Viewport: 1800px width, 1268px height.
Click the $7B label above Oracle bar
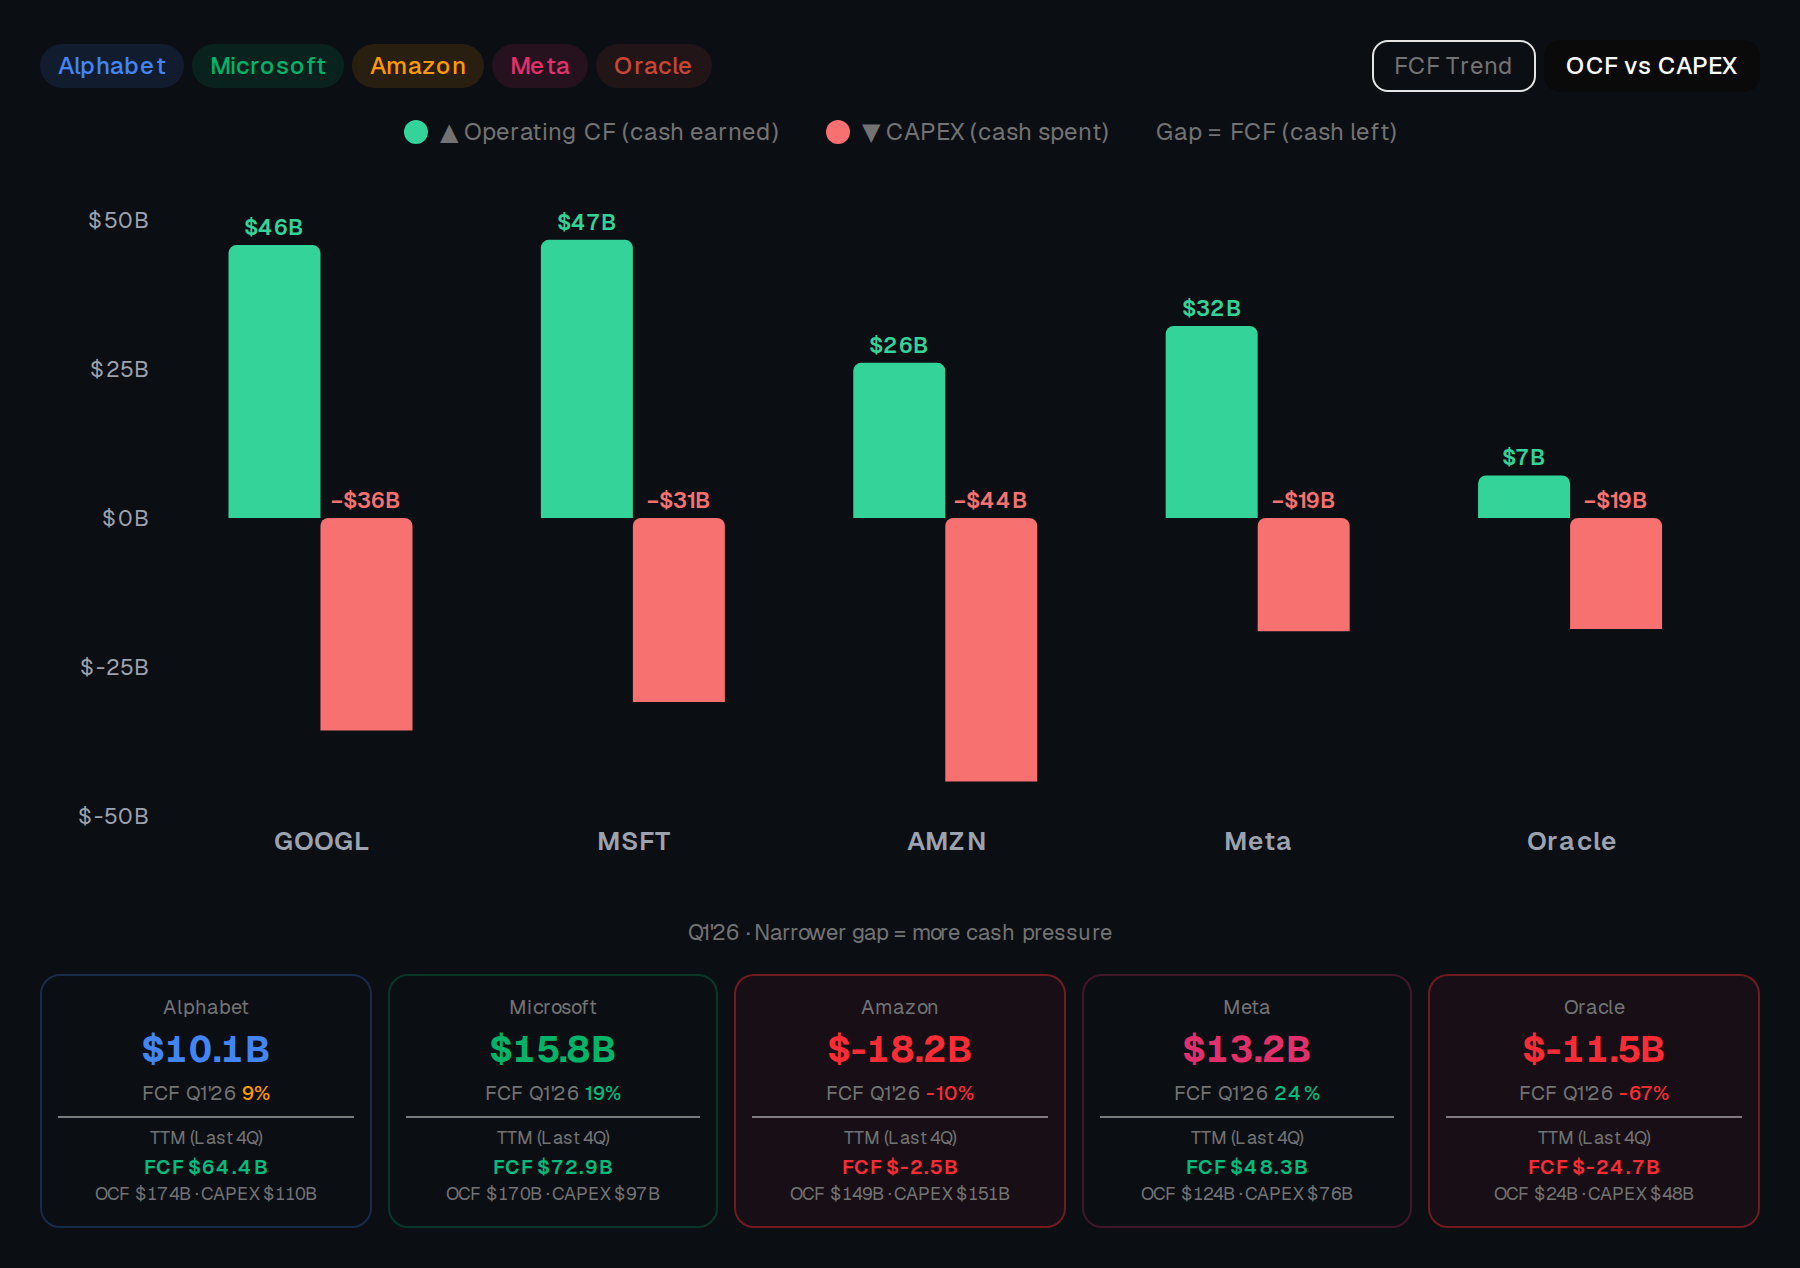(1524, 457)
